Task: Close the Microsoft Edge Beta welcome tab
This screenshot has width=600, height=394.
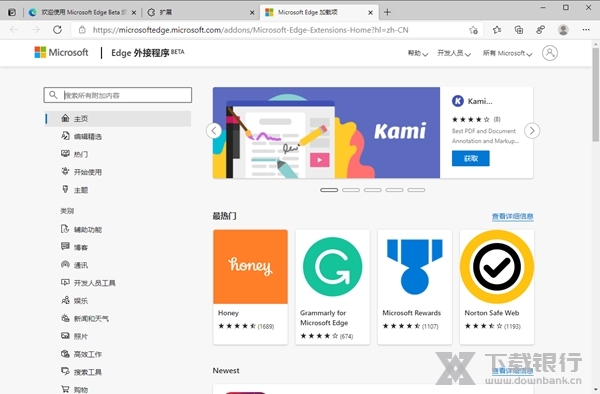Action: [x=134, y=13]
